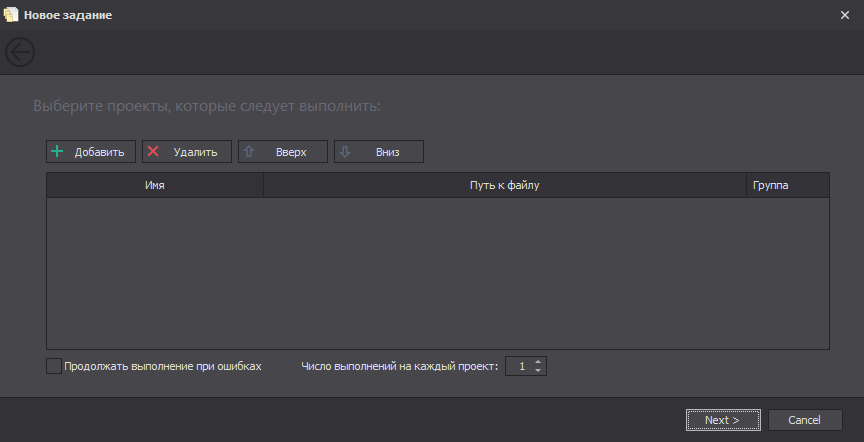Sort by the Имя column header
Image resolution: width=864 pixels, height=442 pixels.
coord(155,185)
